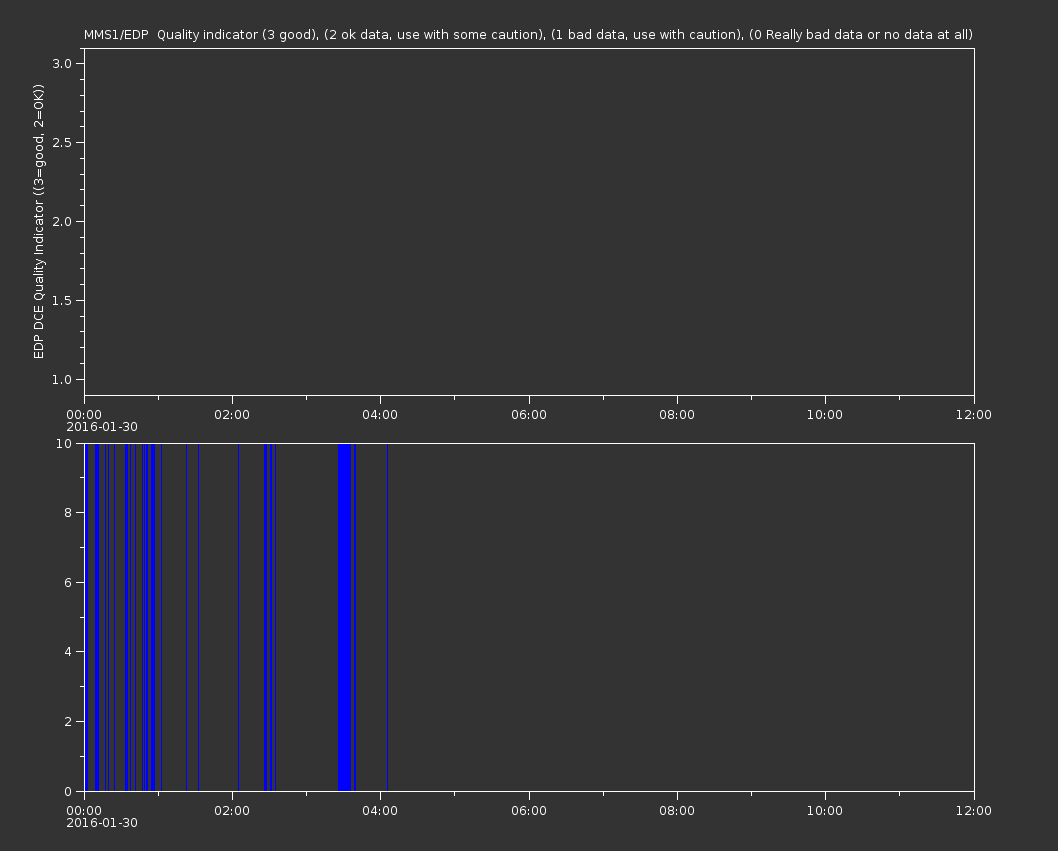Select the 'EDP DCE Quality Indicator' y-axis label
This screenshot has height=851, width=1058.
[x=38, y=221]
